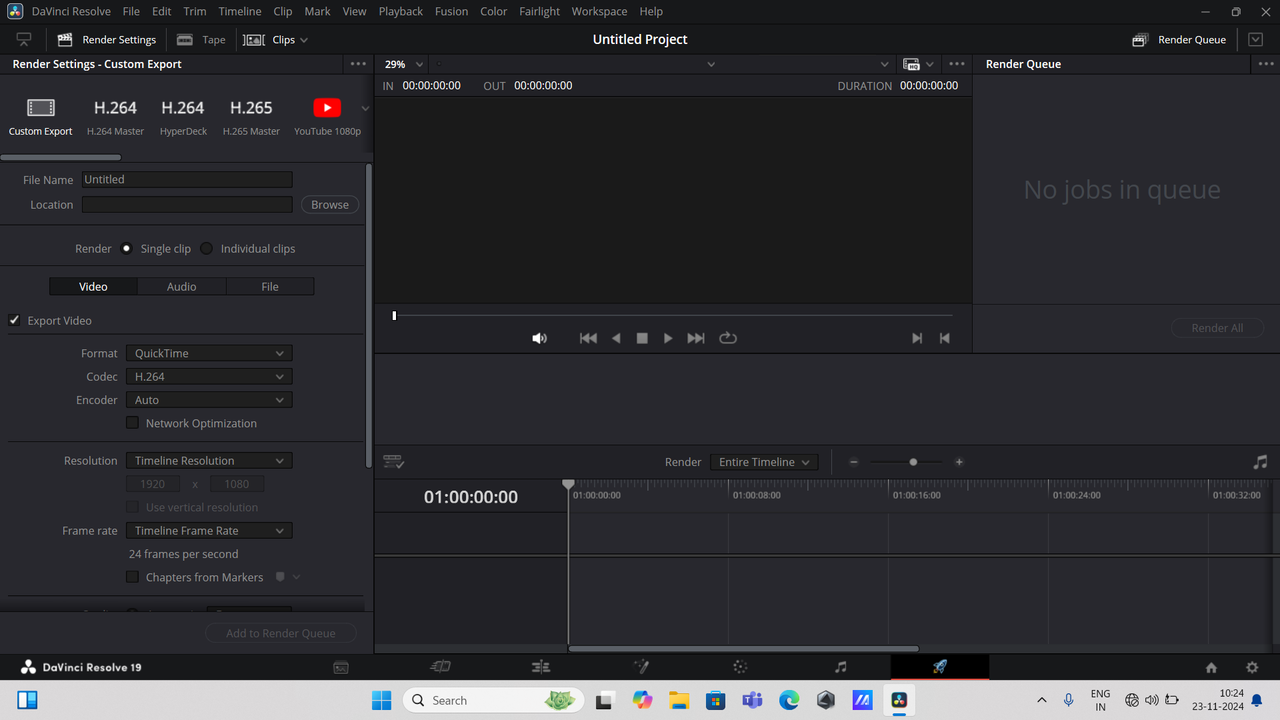Open the Frame rate dropdown
The height and width of the screenshot is (720, 1280).
point(209,531)
